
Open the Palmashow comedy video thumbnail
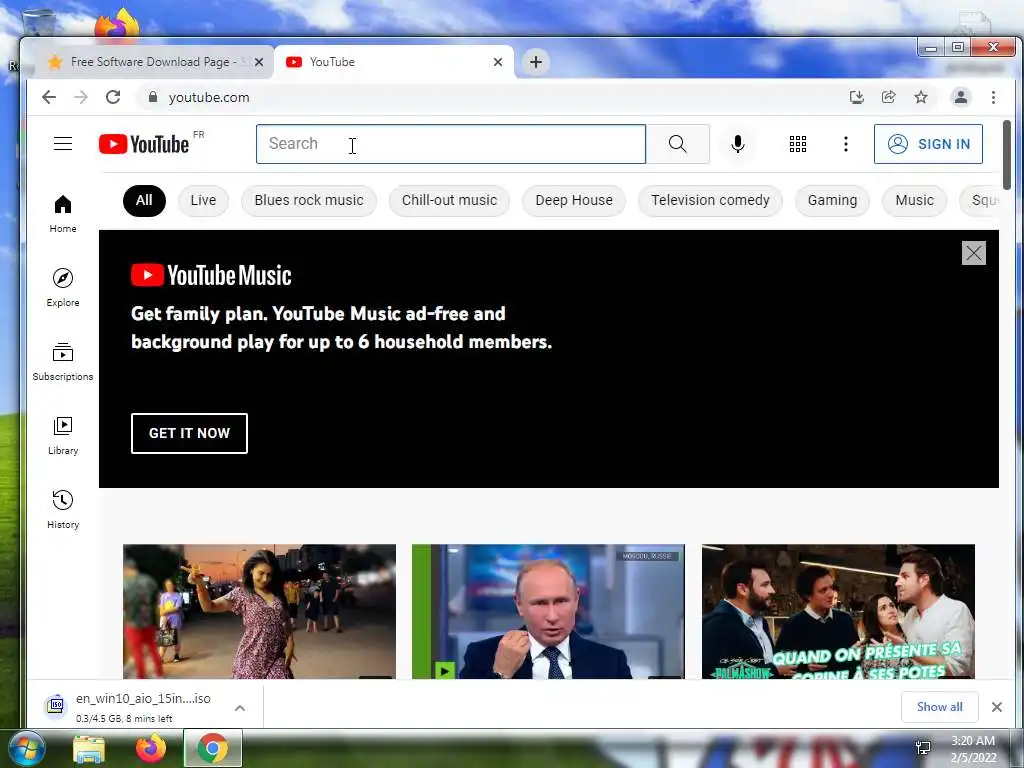click(x=838, y=611)
